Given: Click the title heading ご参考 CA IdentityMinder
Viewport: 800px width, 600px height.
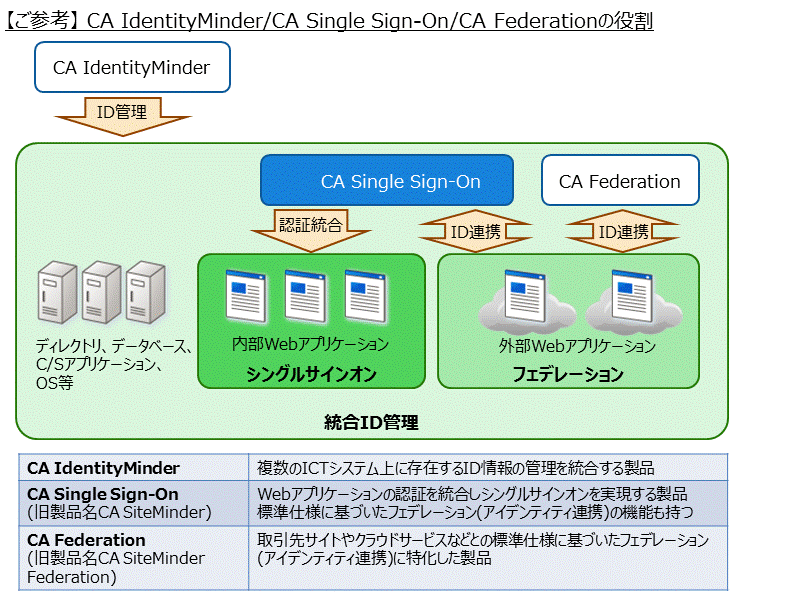Looking at the screenshot, I should (329, 20).
